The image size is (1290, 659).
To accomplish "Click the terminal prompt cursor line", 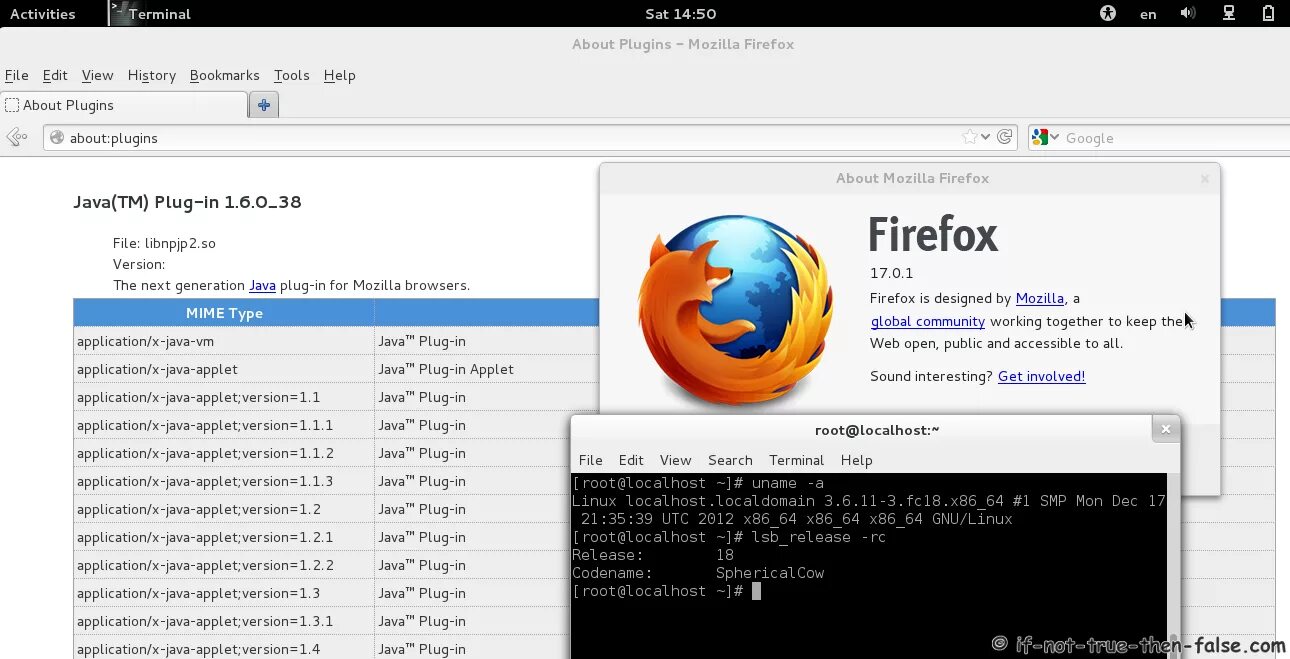I will [x=667, y=591].
